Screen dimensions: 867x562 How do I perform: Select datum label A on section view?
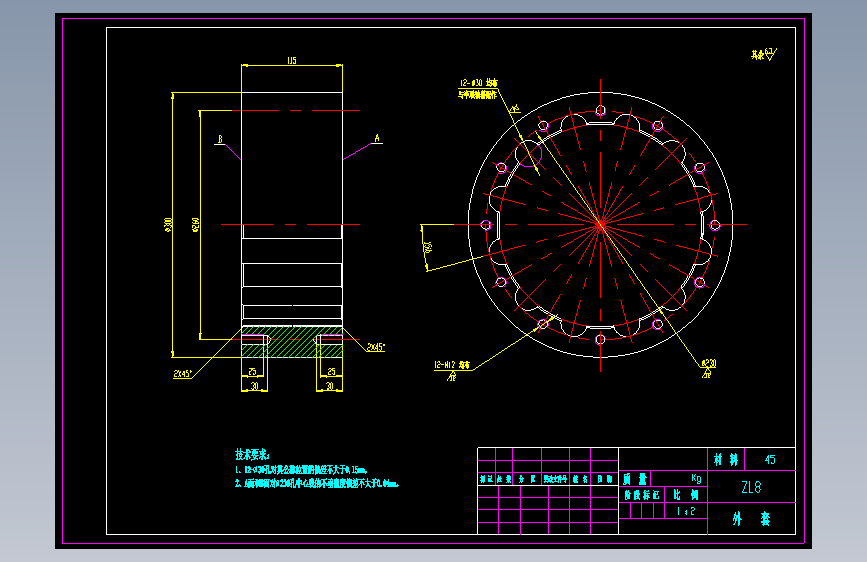[377, 138]
